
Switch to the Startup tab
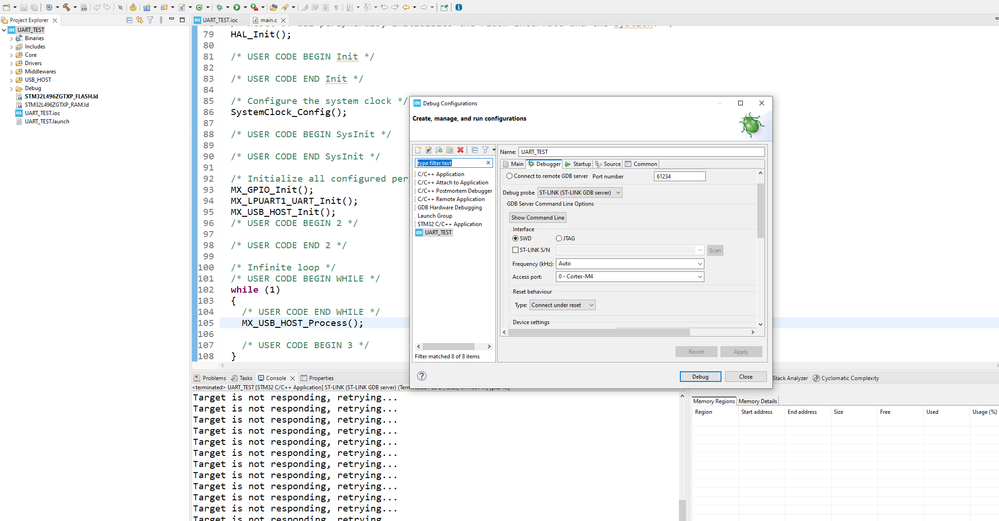578,164
